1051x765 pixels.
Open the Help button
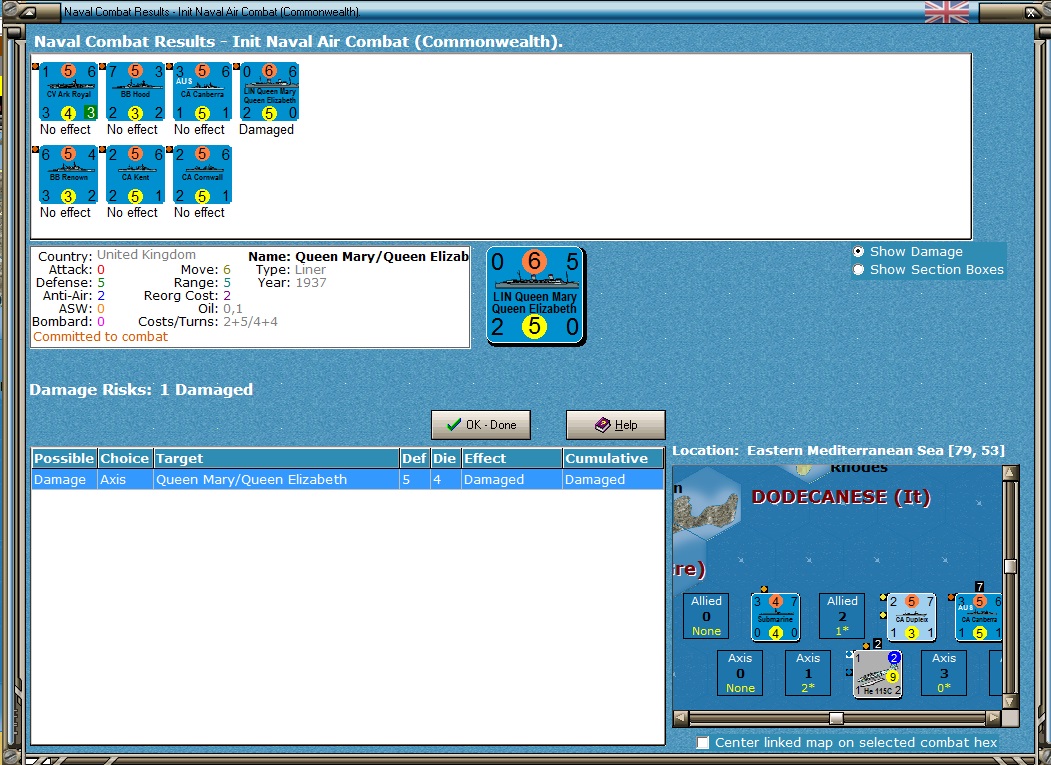(x=615, y=425)
